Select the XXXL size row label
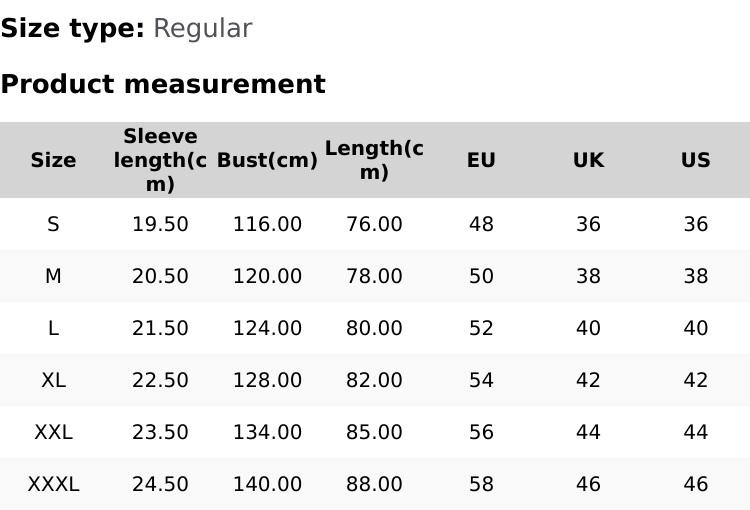 pyautogui.click(x=53, y=484)
